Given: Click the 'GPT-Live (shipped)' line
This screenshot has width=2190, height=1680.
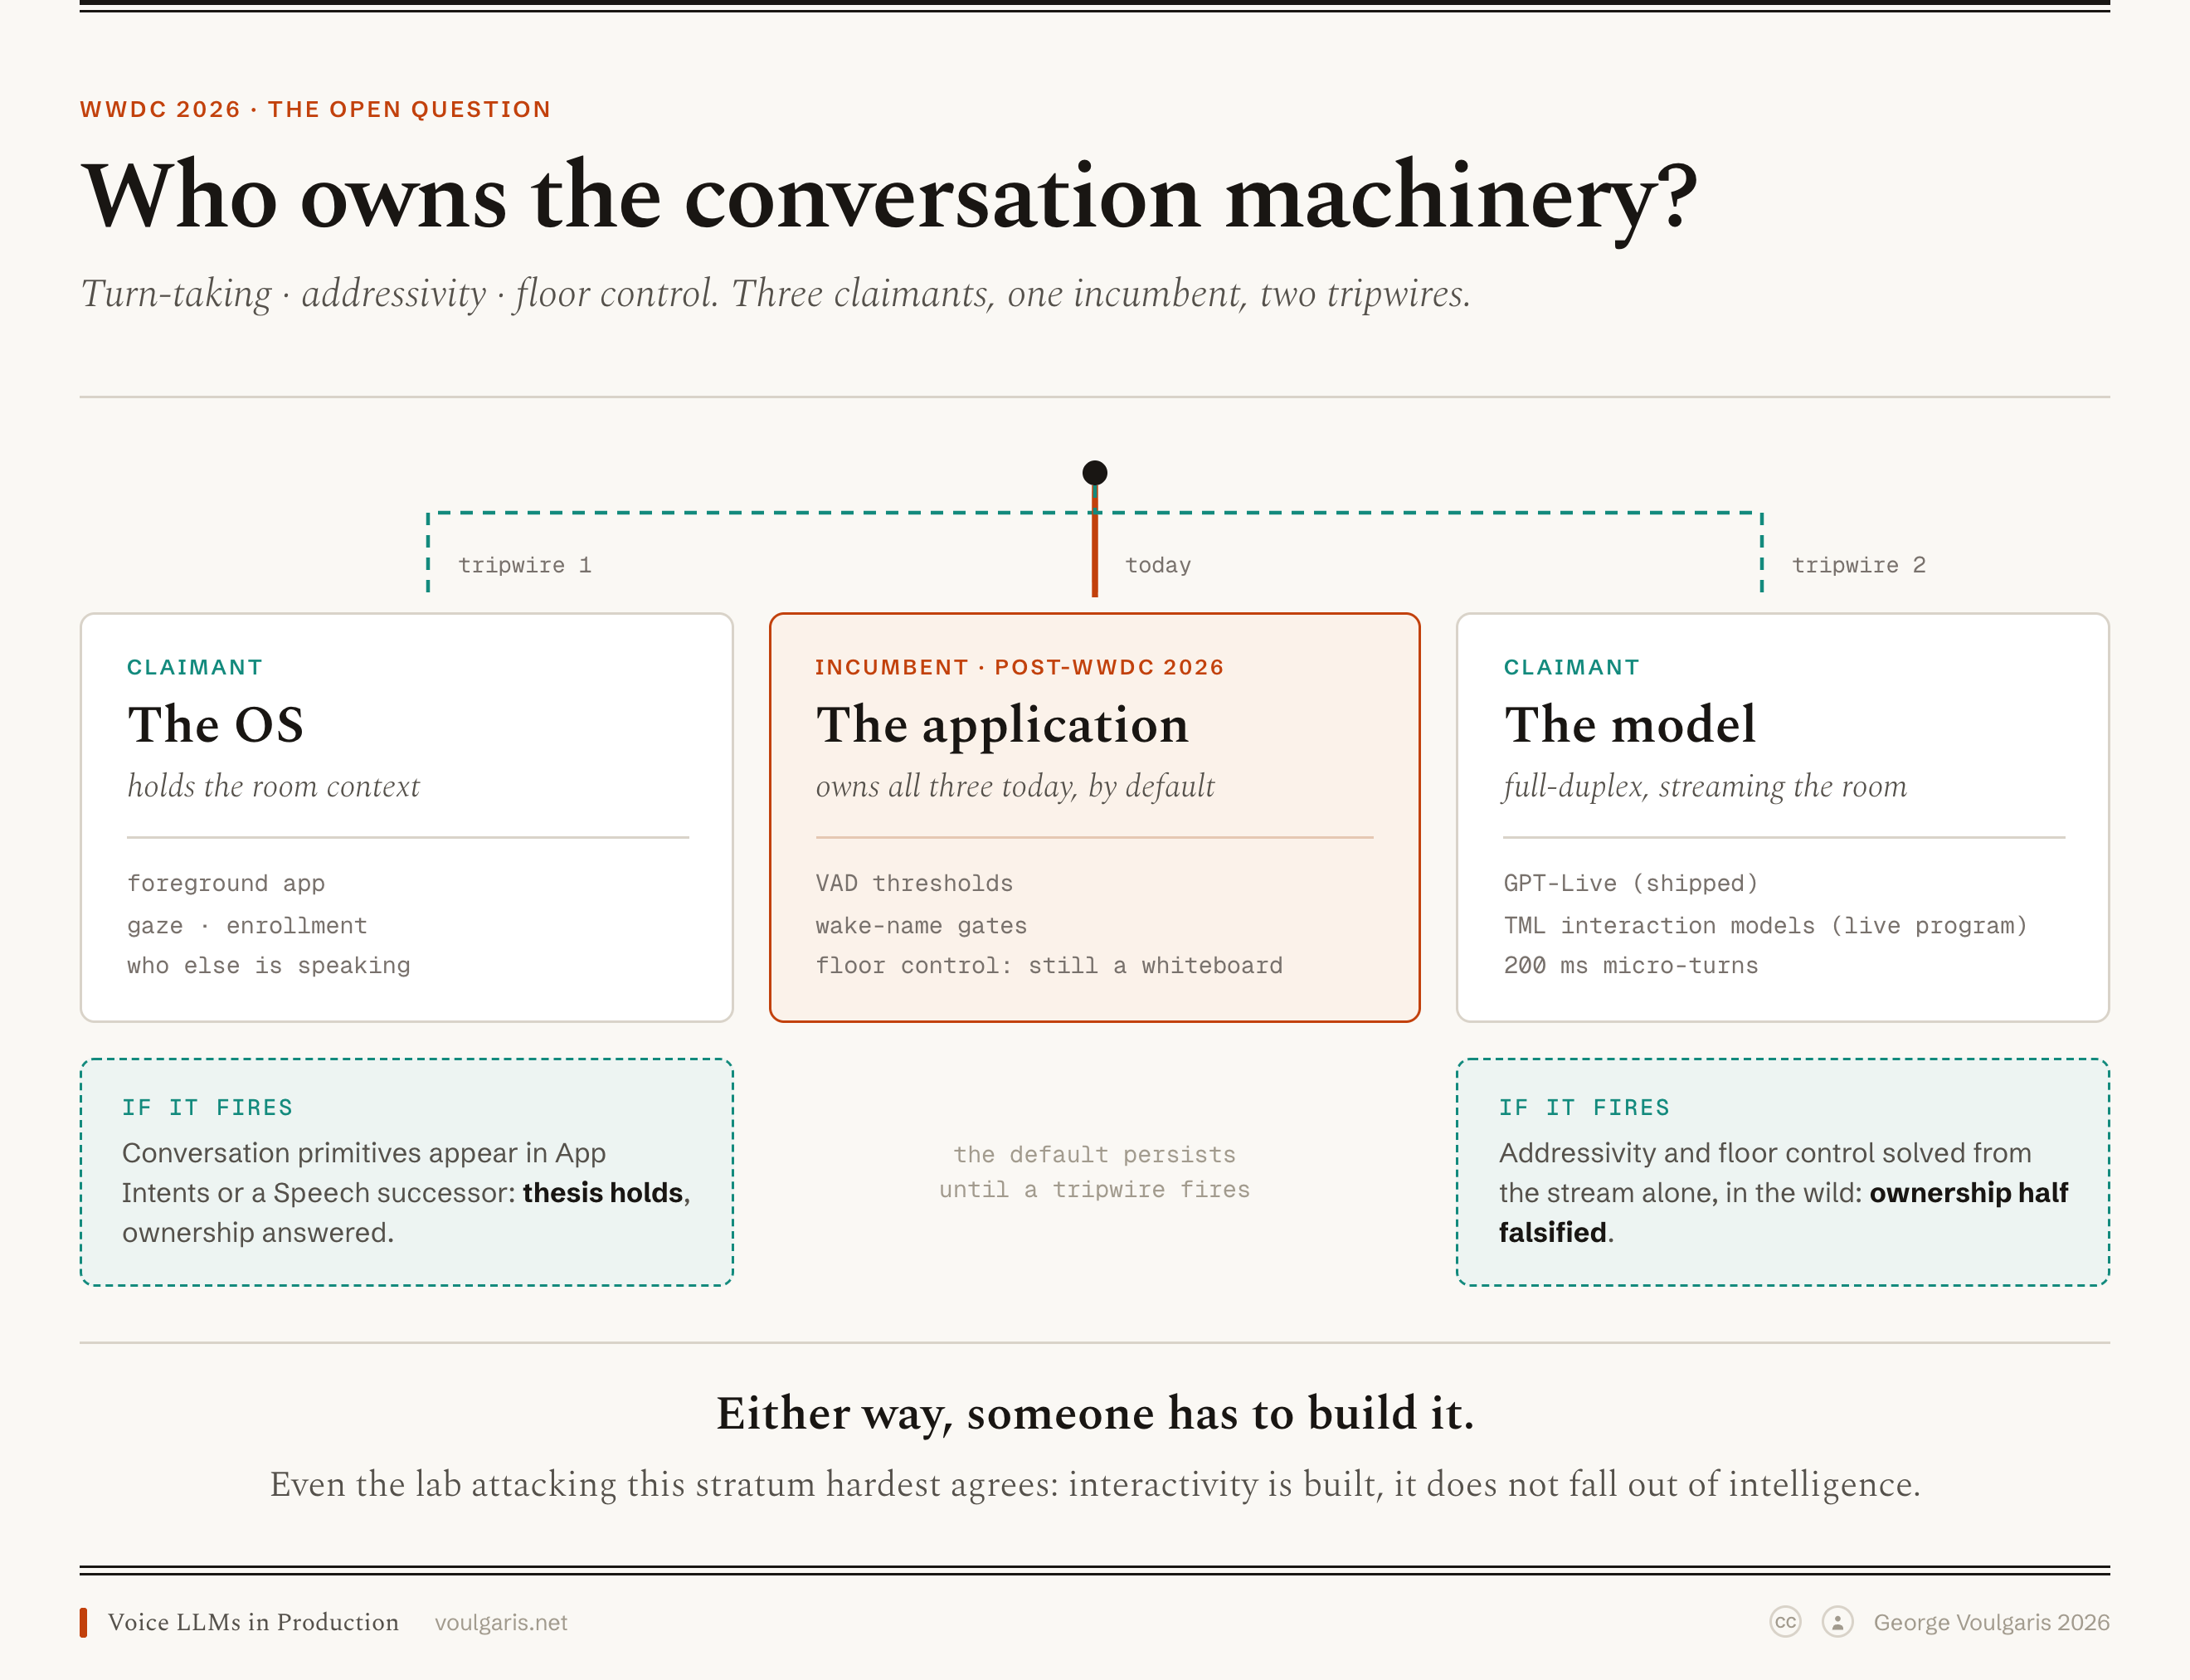Looking at the screenshot, I should click(x=1631, y=883).
